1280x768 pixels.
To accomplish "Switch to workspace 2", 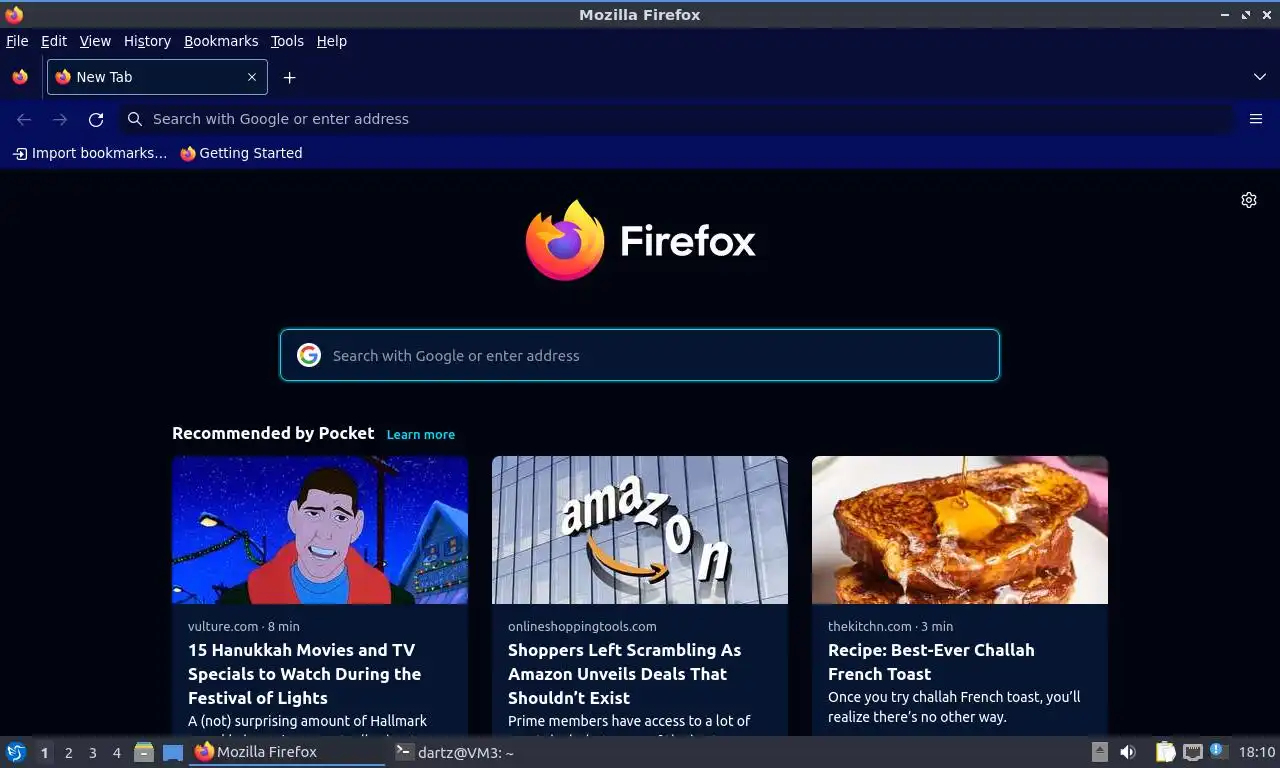I will coord(68,753).
